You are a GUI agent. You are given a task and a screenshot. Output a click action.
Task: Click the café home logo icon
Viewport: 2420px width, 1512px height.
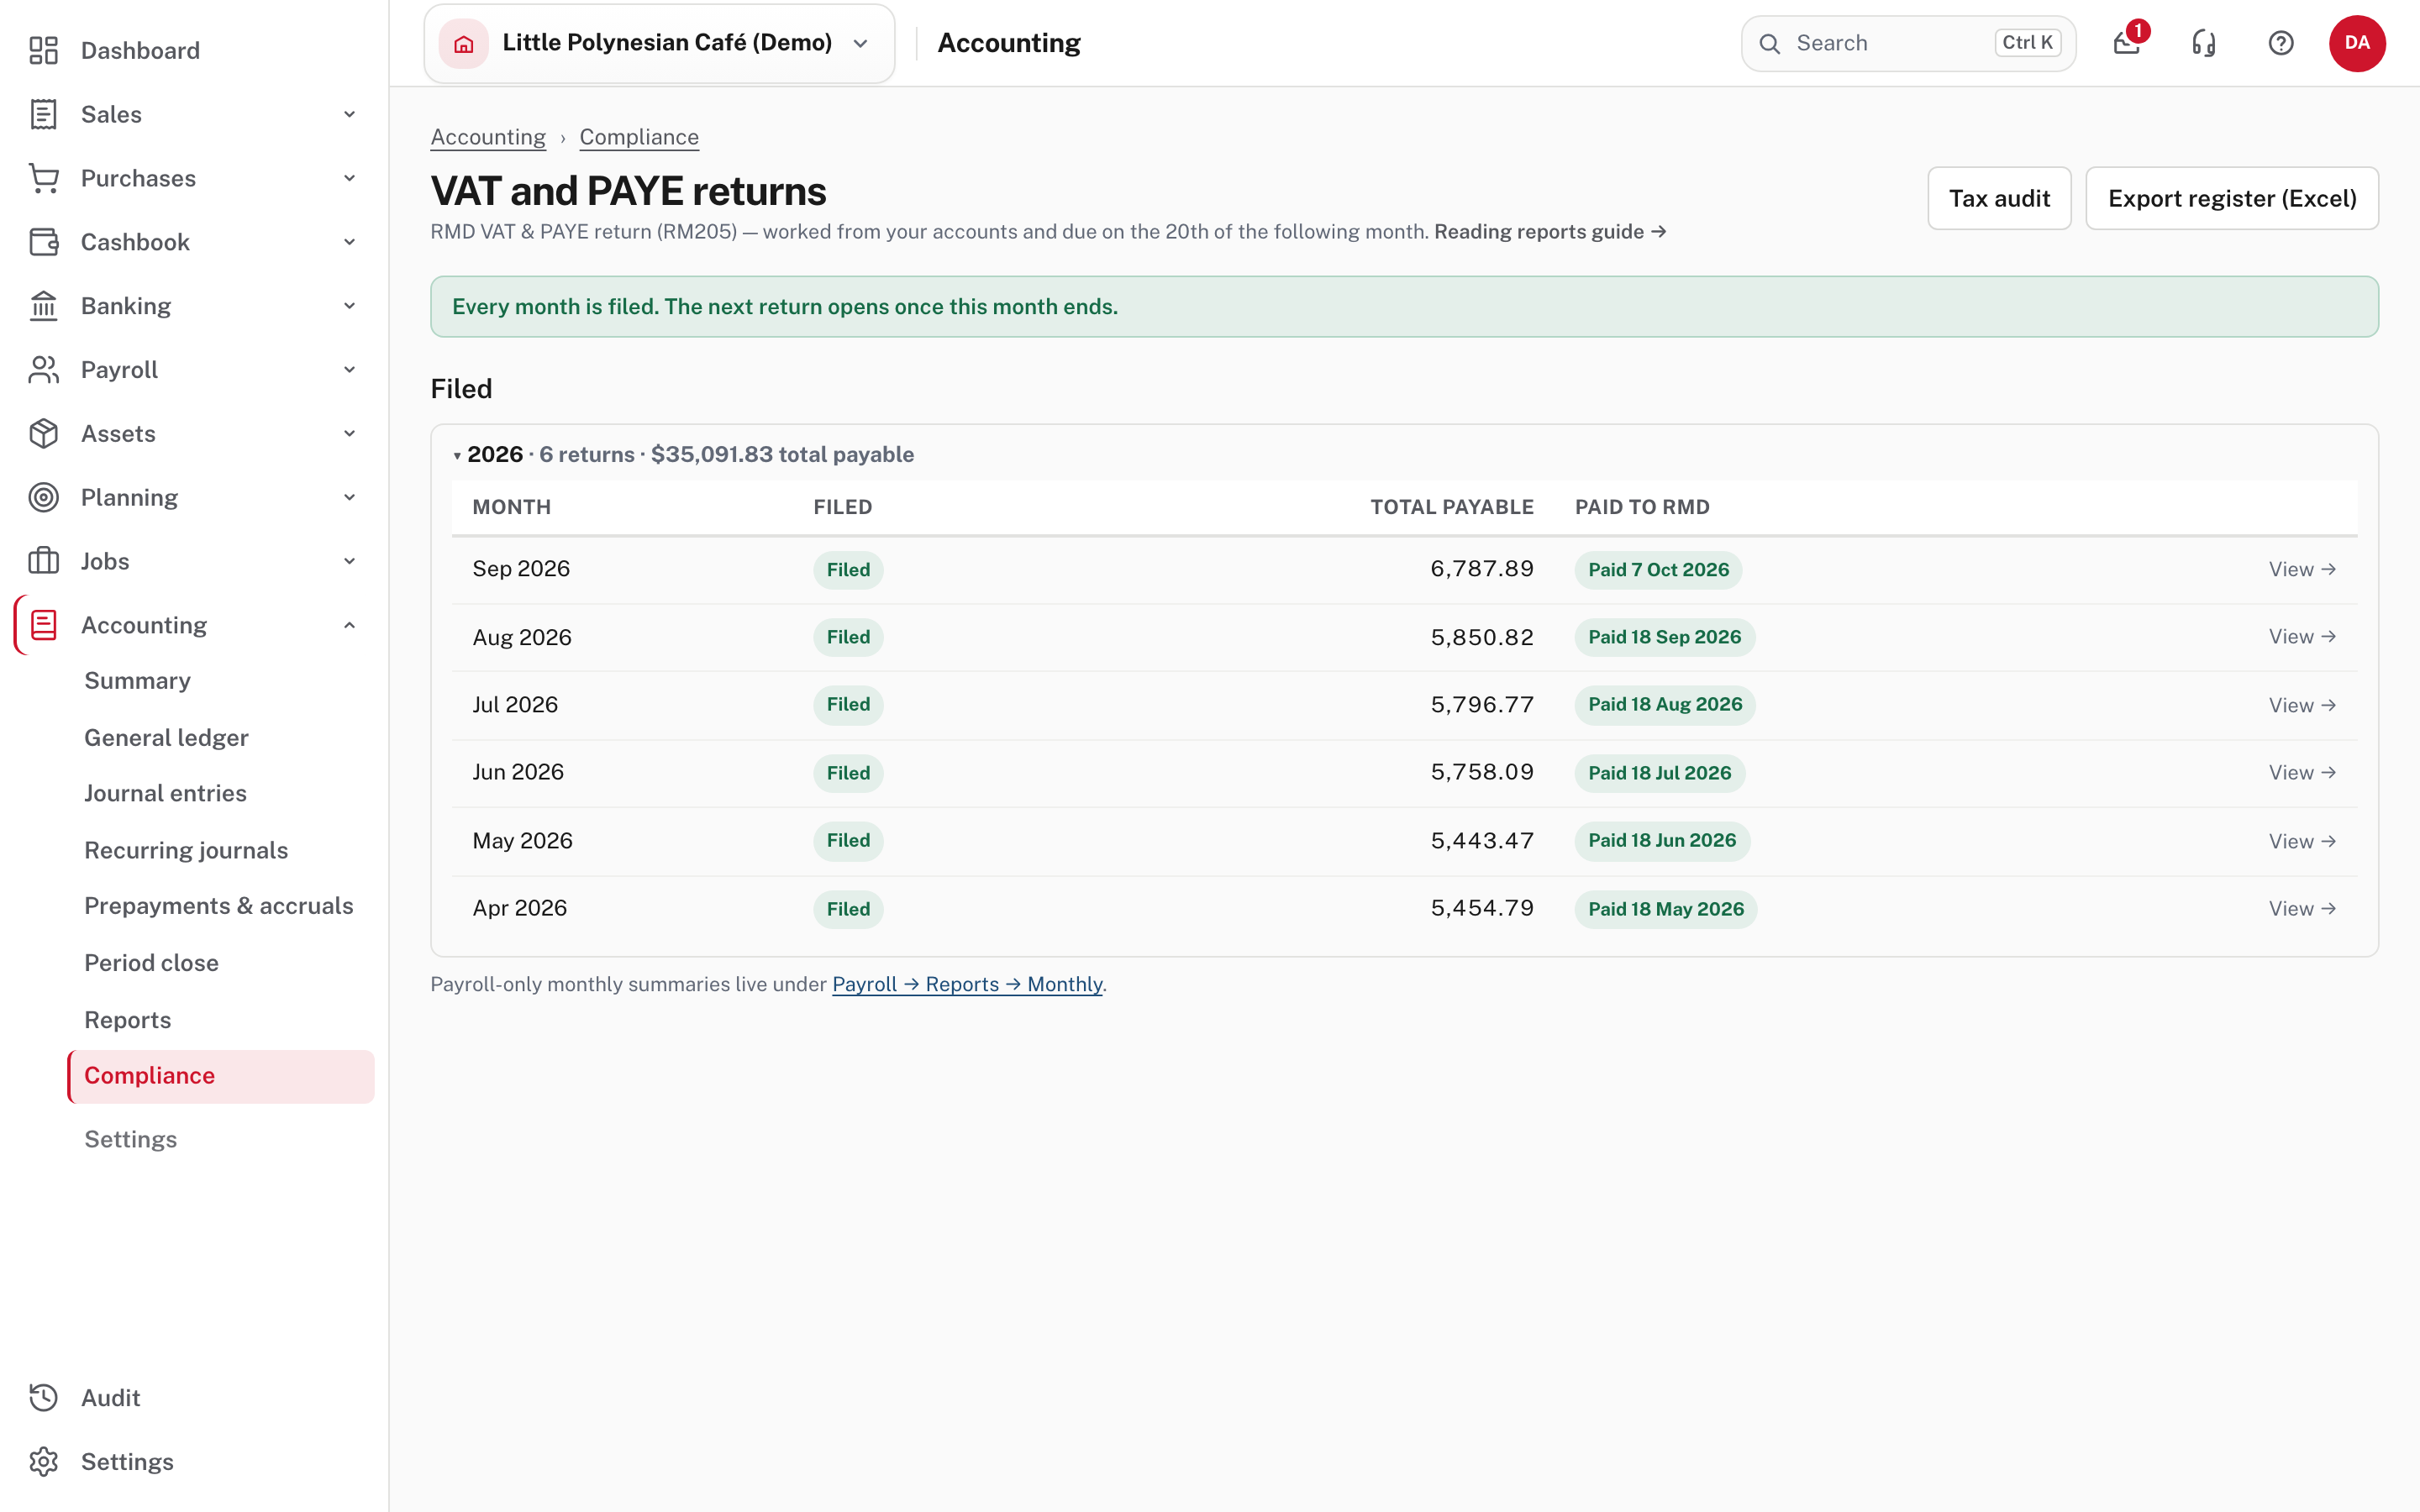[463, 43]
